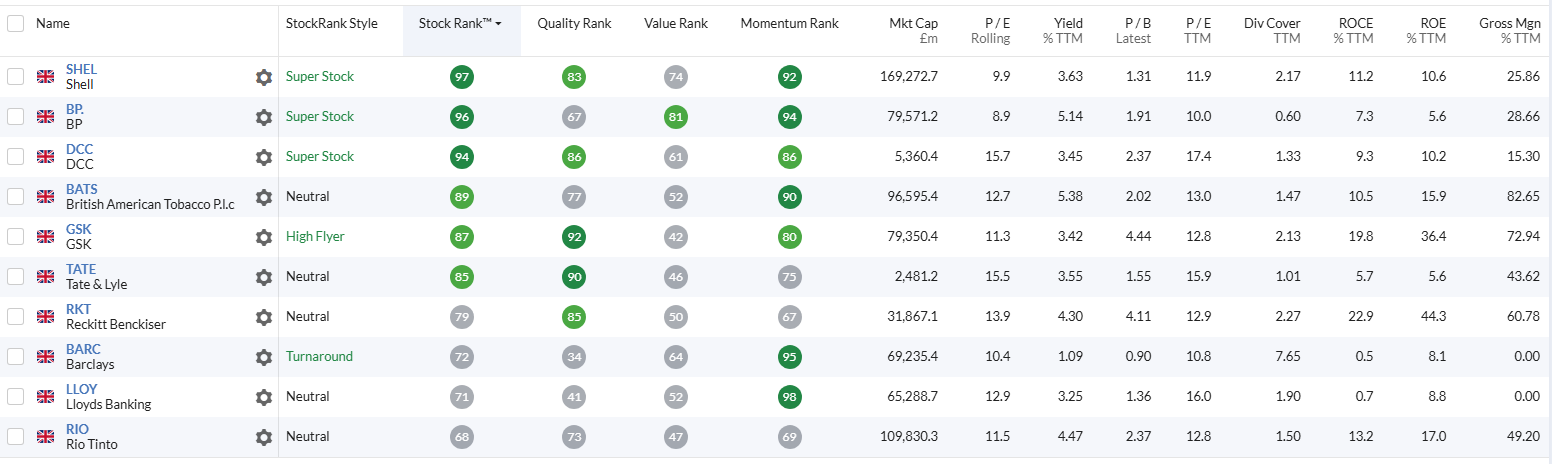Click DCC's Stock Rank 94 badge
This screenshot has height=464, width=1552.
click(462, 157)
